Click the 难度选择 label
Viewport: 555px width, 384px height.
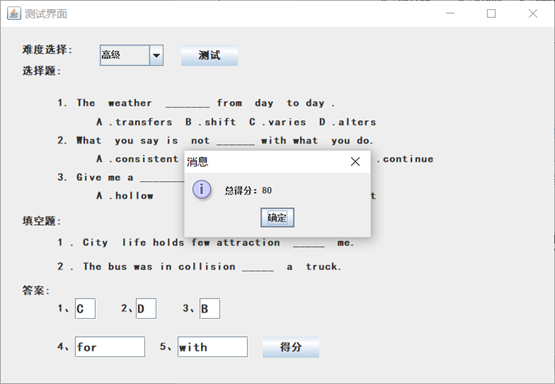(47, 50)
